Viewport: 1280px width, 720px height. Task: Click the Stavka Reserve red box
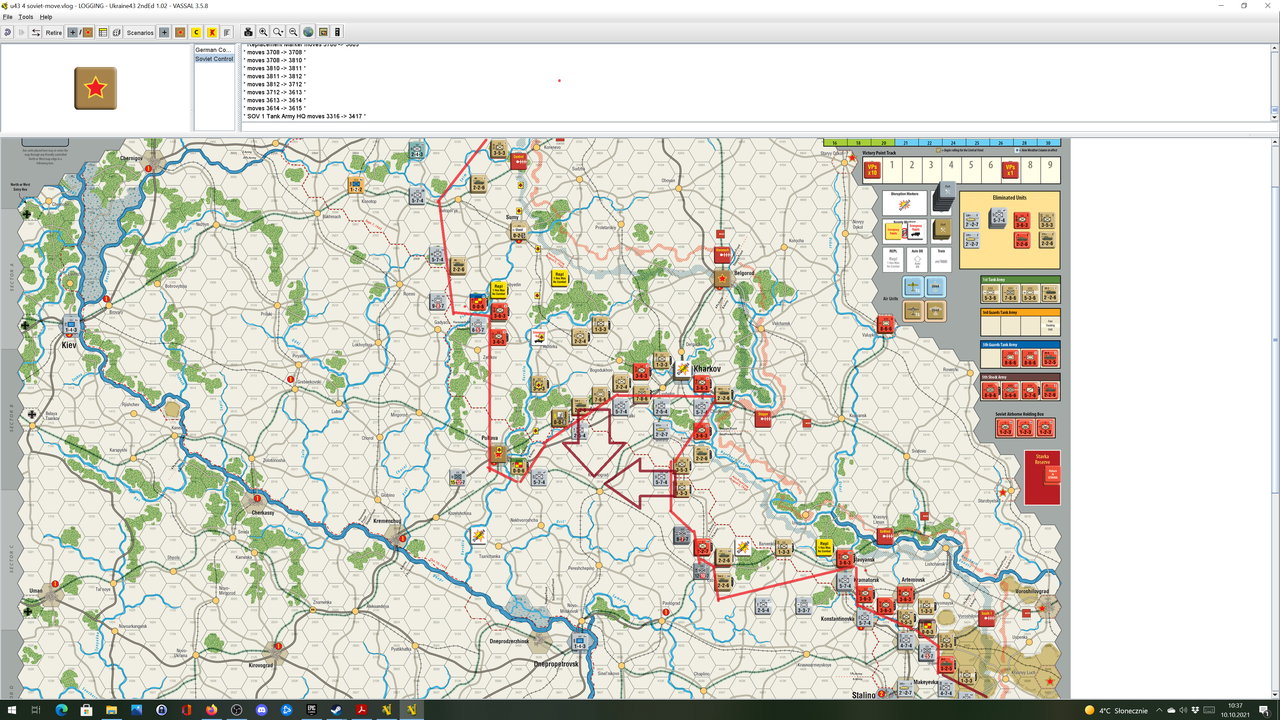[1042, 477]
